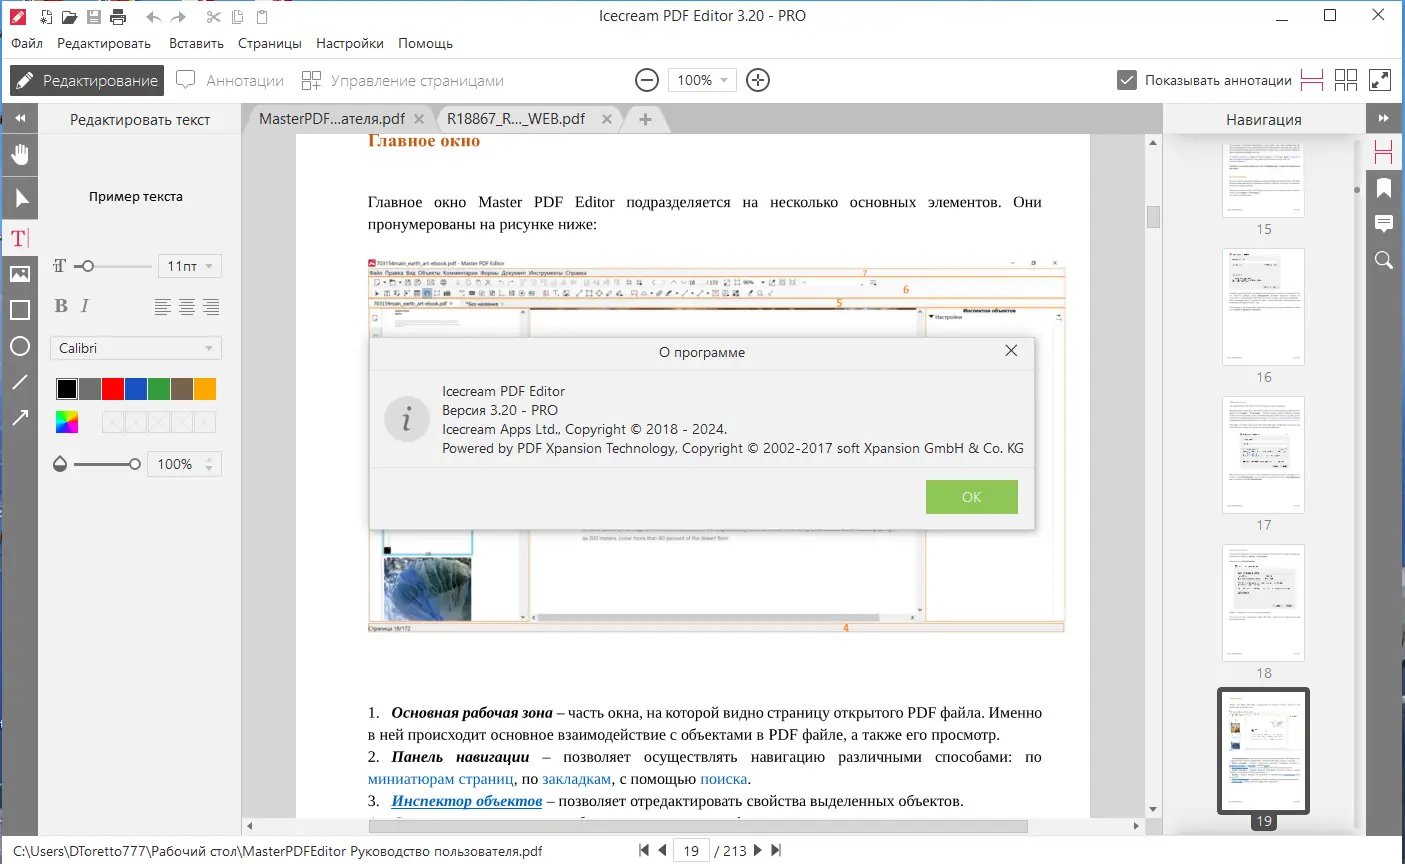The height and width of the screenshot is (864, 1405).
Task: Switch to the MasterPDF...ателя.pdf tab
Action: tap(331, 118)
